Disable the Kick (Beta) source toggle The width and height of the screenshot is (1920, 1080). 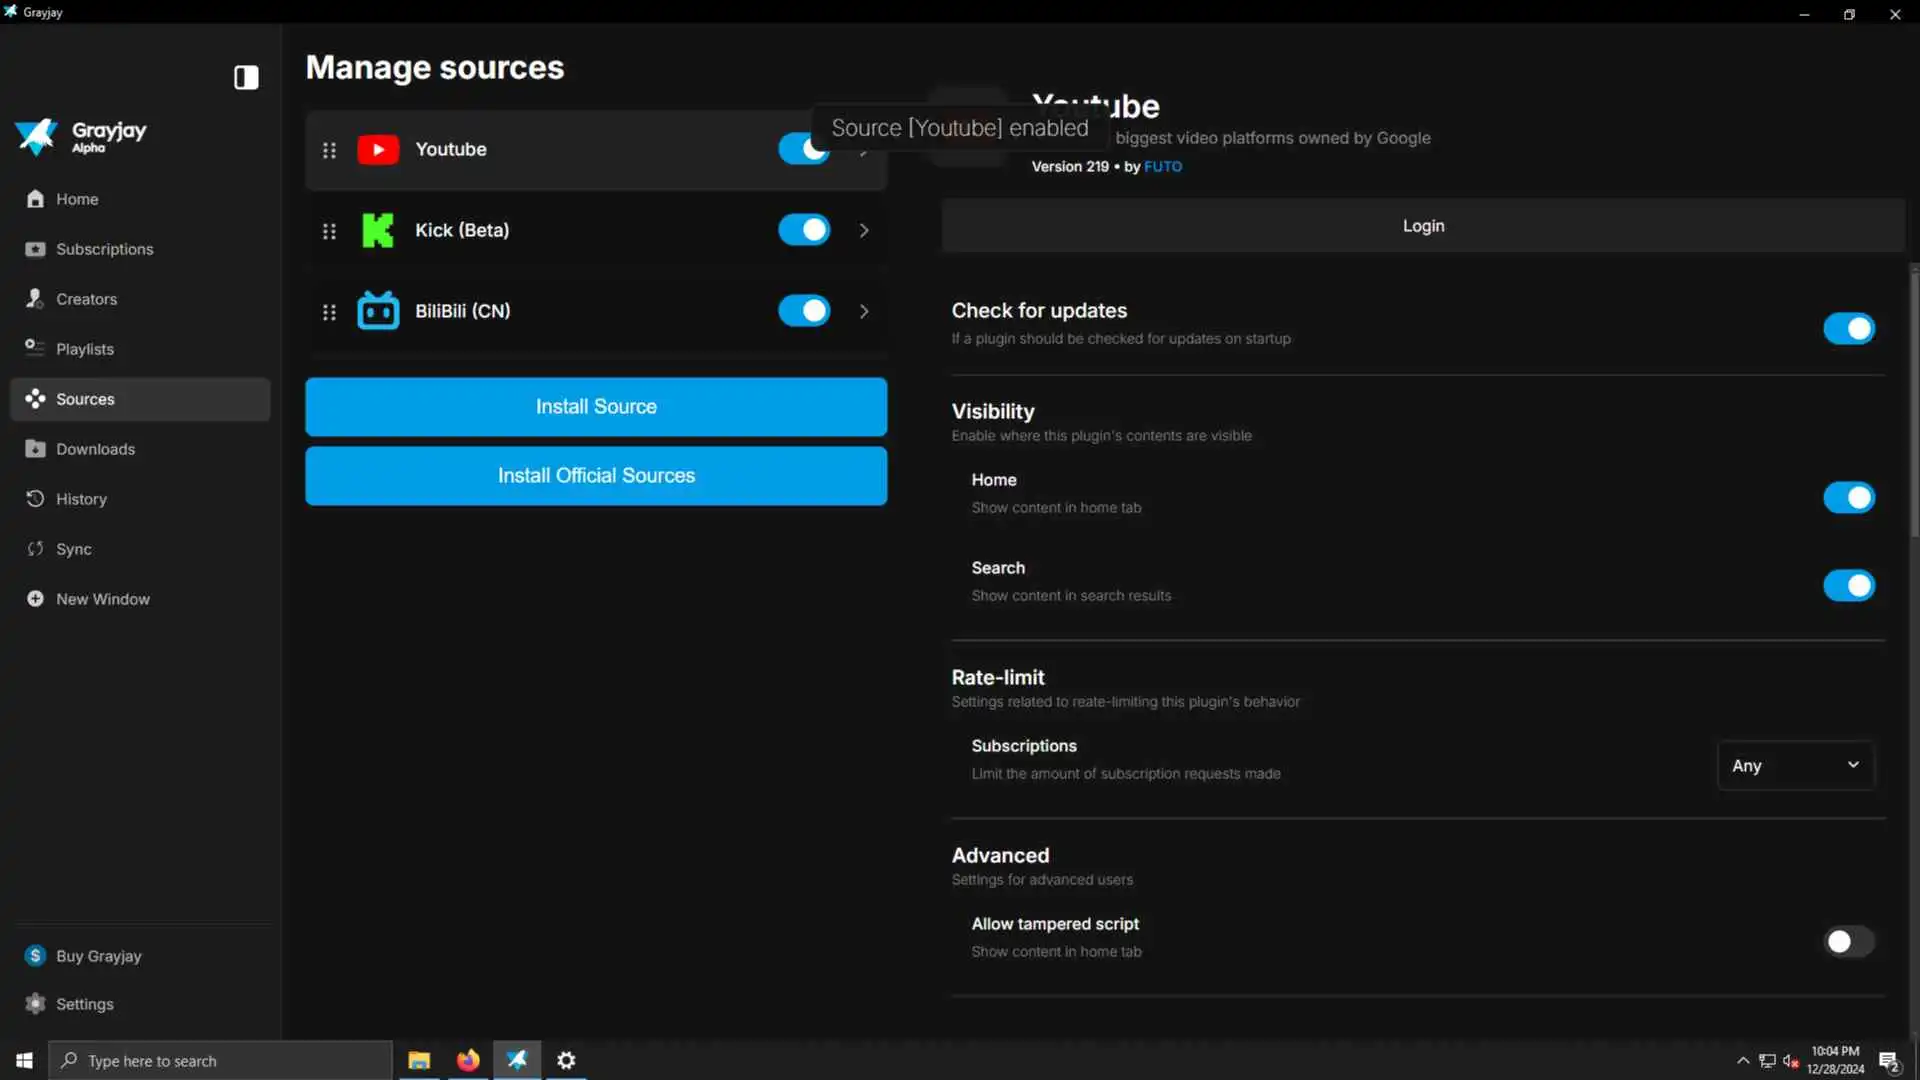pos(804,230)
